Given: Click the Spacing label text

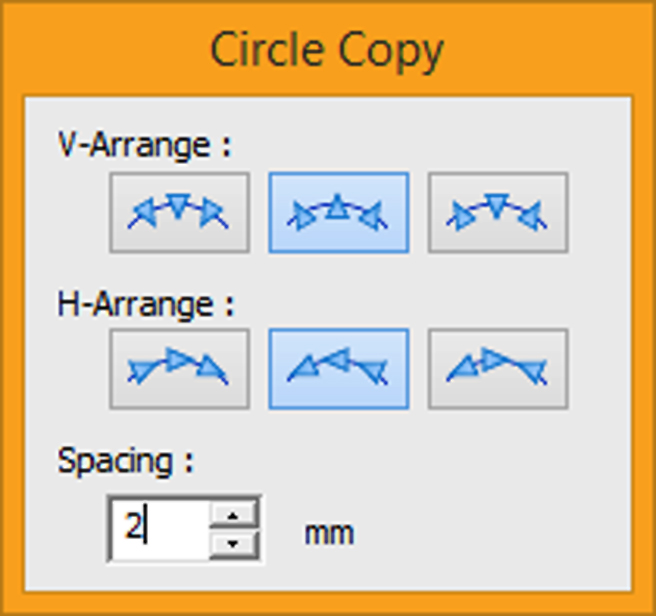Looking at the screenshot, I should point(125,461).
